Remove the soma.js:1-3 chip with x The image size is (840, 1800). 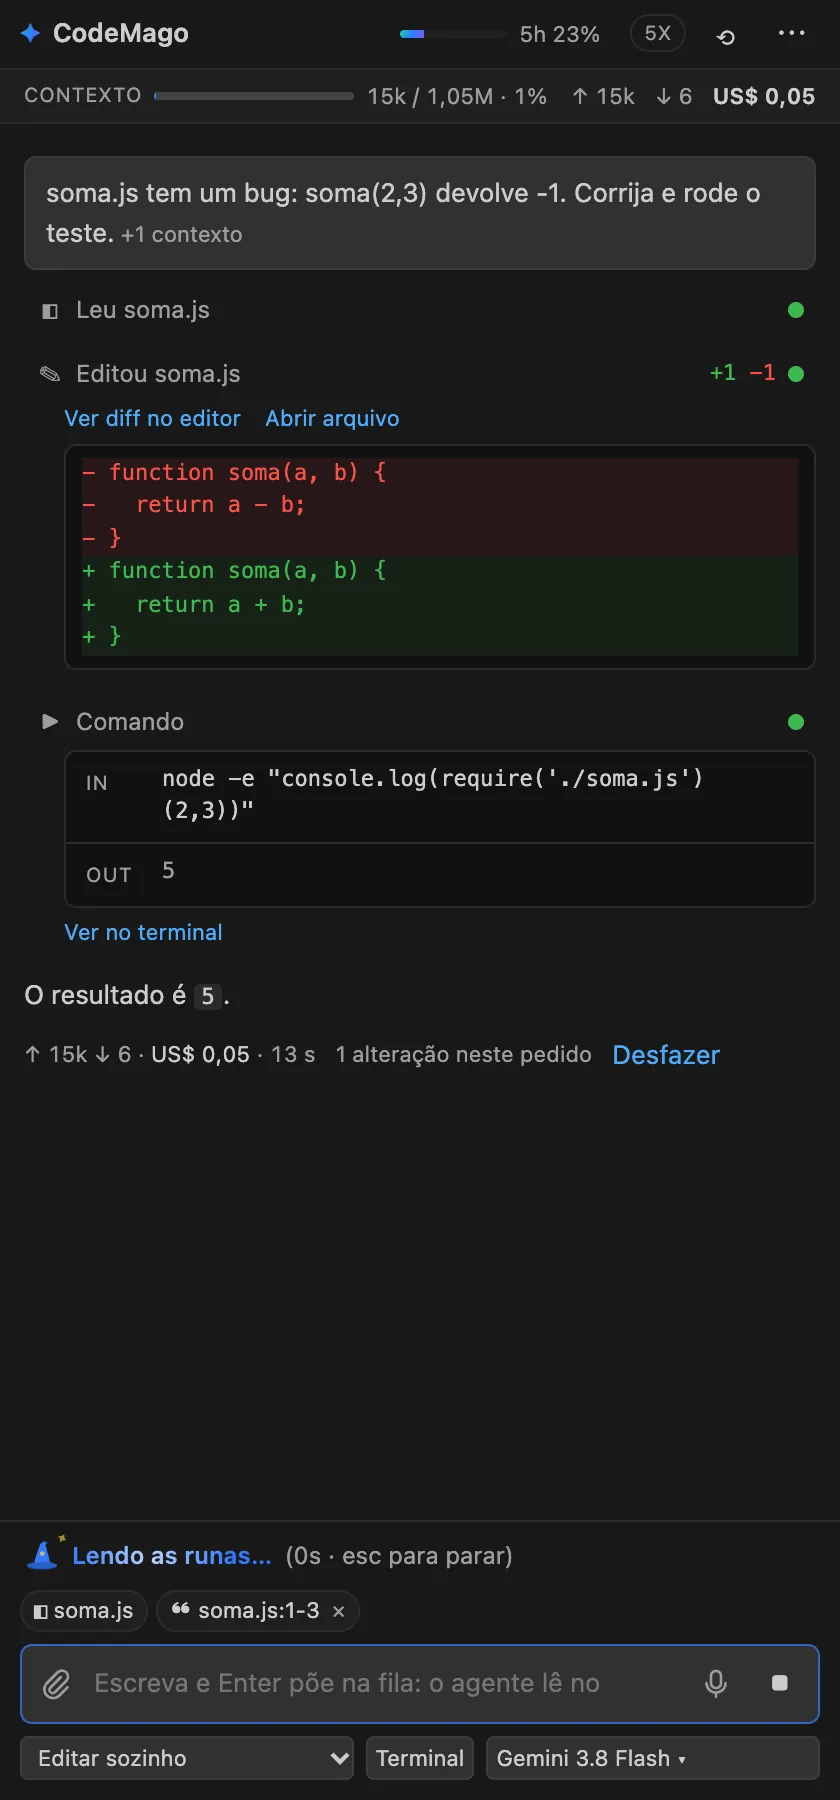[x=339, y=1612]
